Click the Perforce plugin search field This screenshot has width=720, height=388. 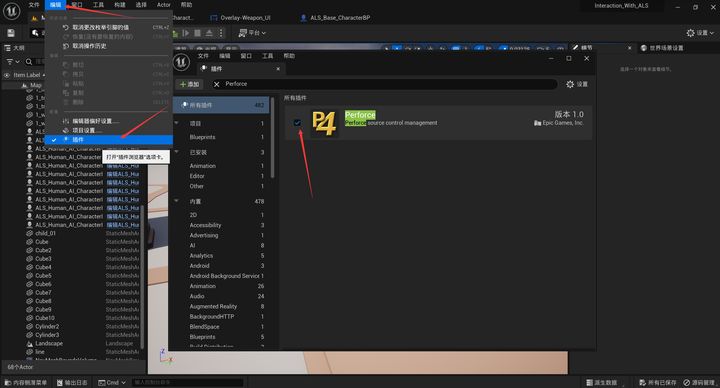[x=385, y=84]
